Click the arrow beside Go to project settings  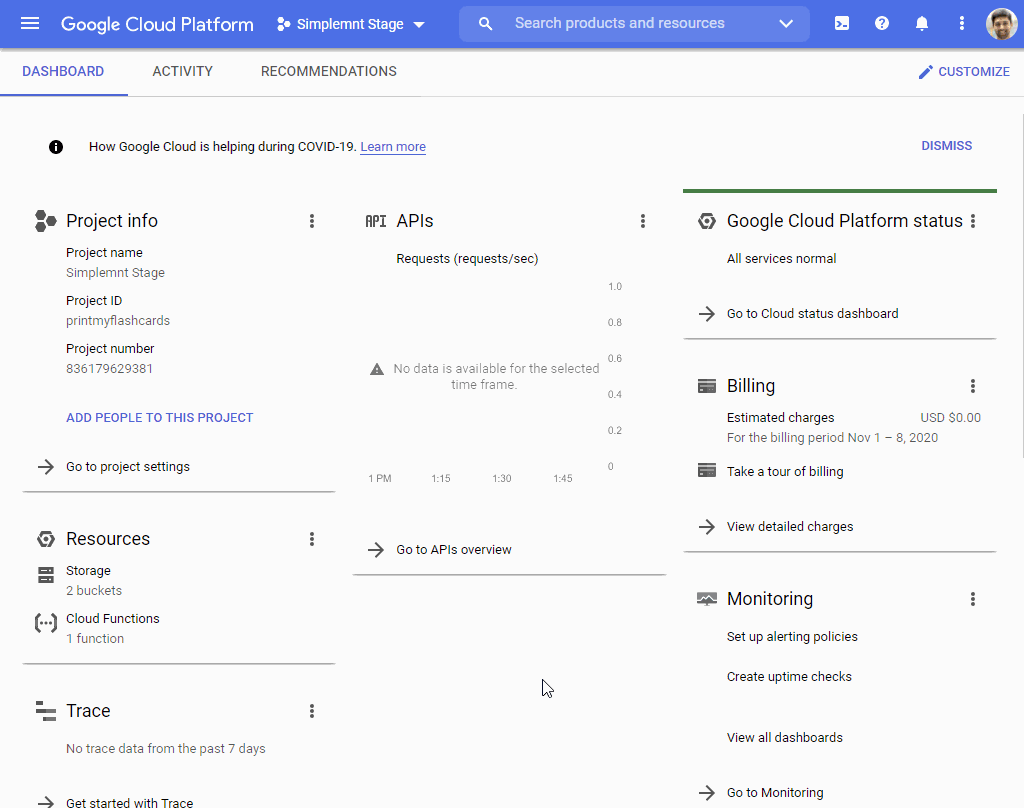click(x=46, y=466)
